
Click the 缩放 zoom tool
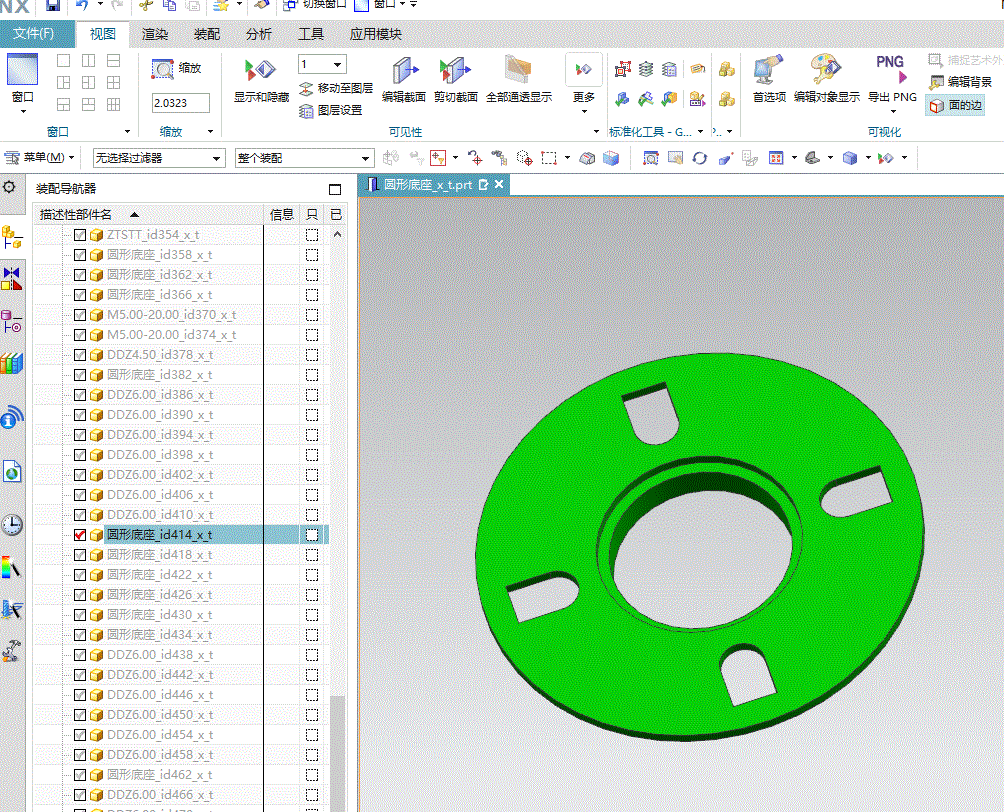[177, 69]
